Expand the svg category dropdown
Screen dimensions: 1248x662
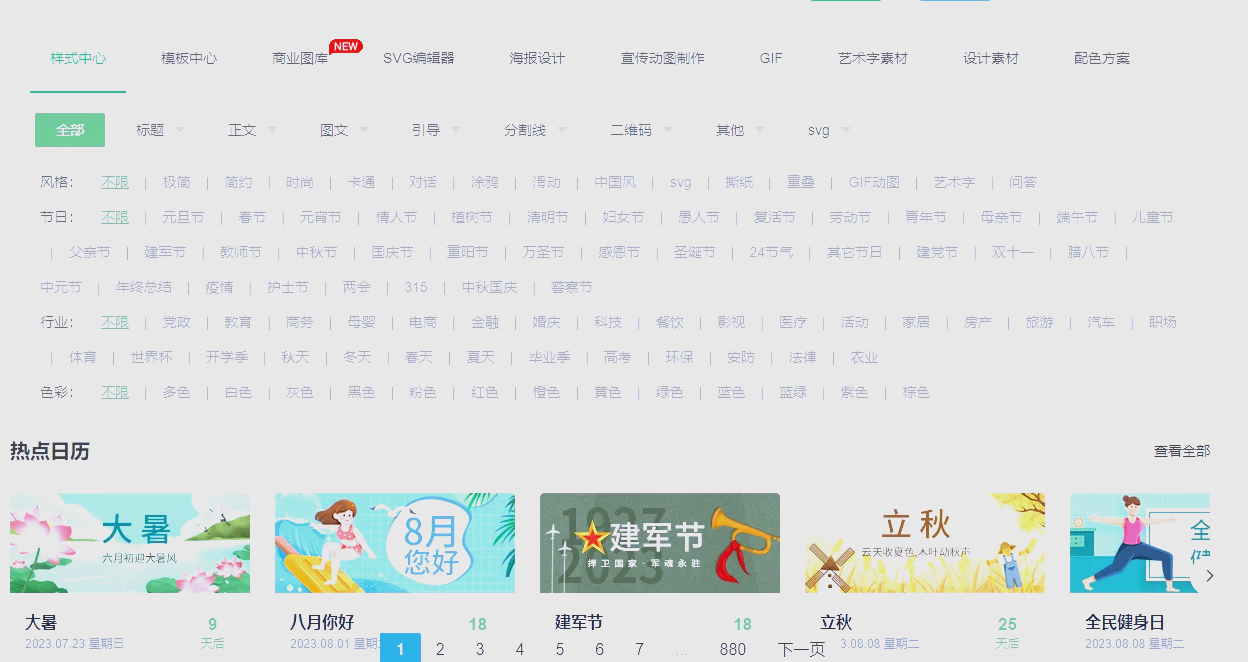click(829, 130)
